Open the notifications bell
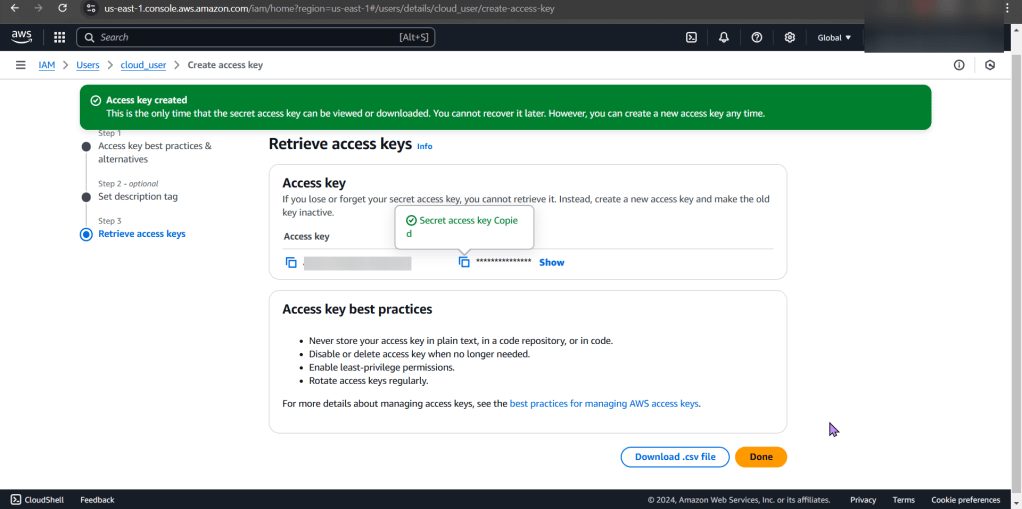Viewport: 1022px width, 509px height. [x=724, y=38]
